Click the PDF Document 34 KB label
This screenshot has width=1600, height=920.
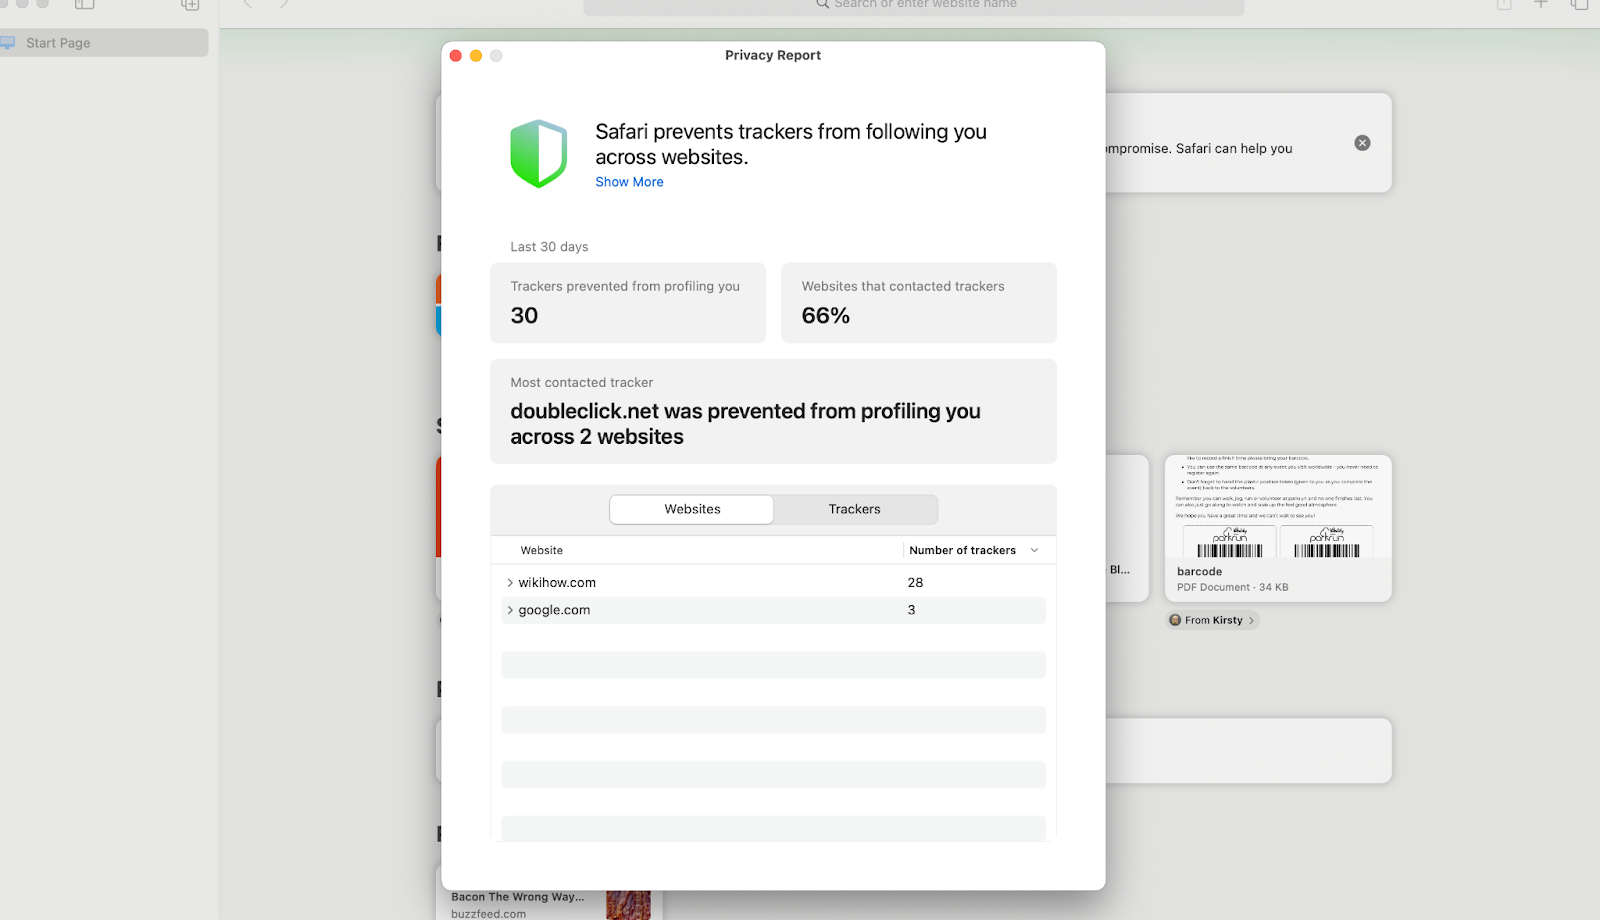coord(1232,588)
